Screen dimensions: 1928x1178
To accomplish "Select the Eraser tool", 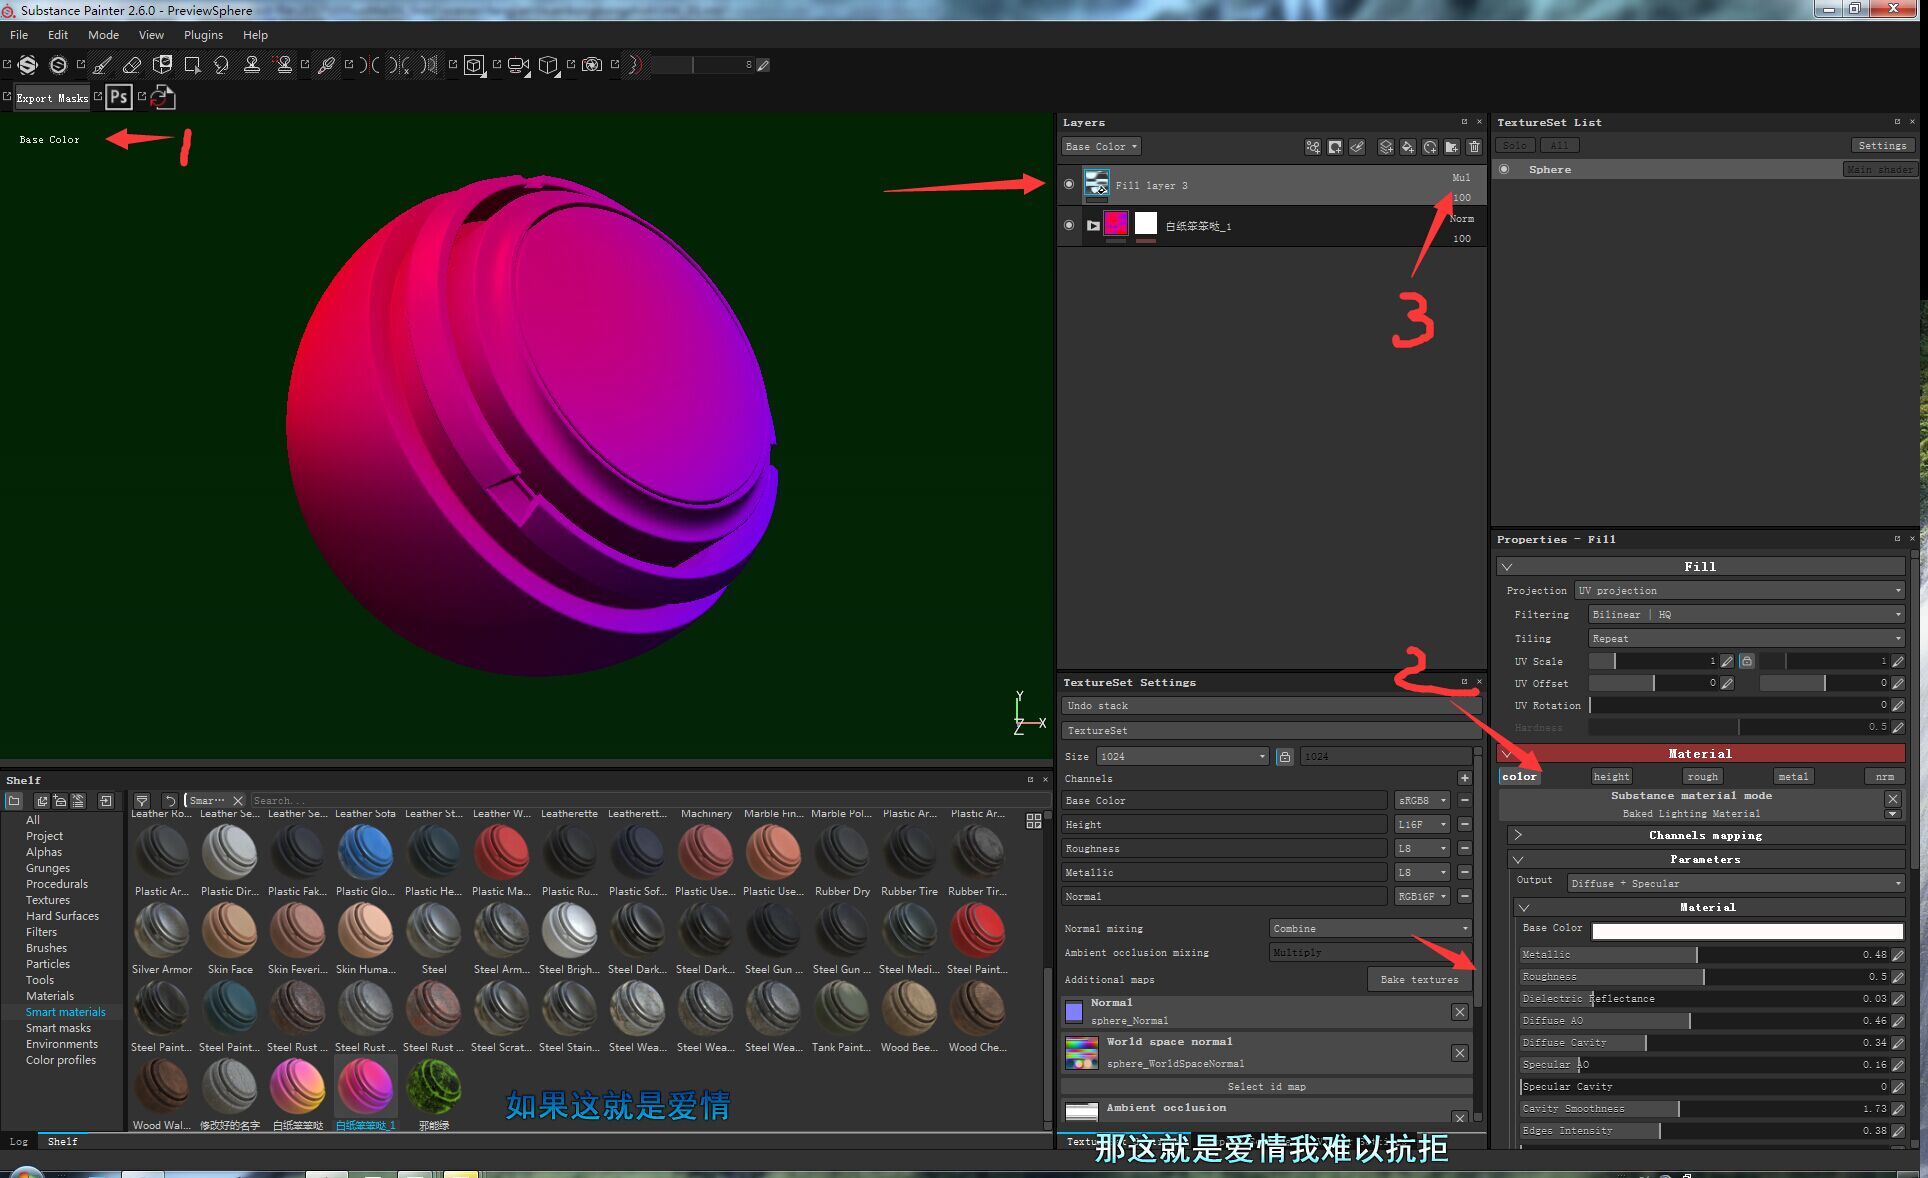I will pos(132,65).
